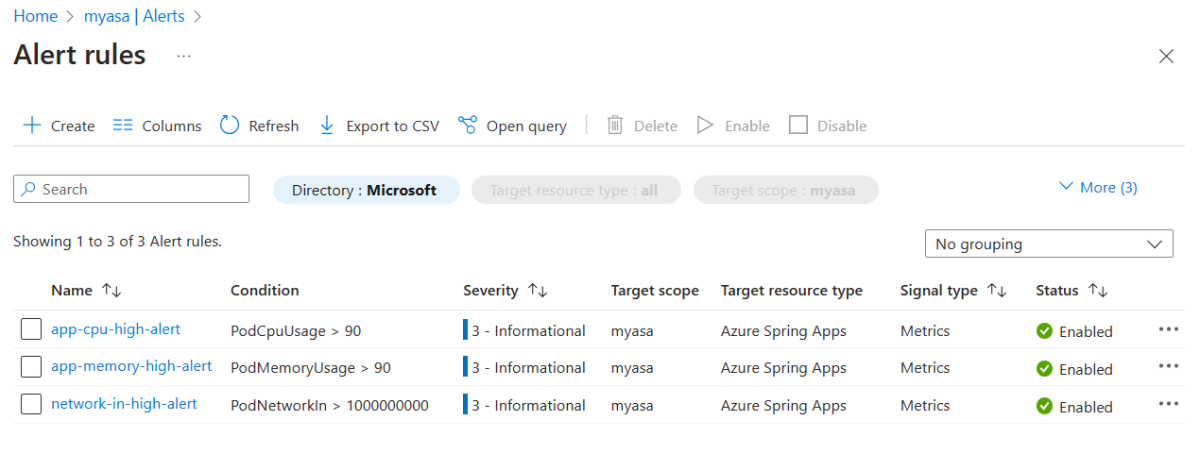Select the app-cpu-high-alert checkbox
Screen dimensions: 1200x454
click(x=32, y=329)
